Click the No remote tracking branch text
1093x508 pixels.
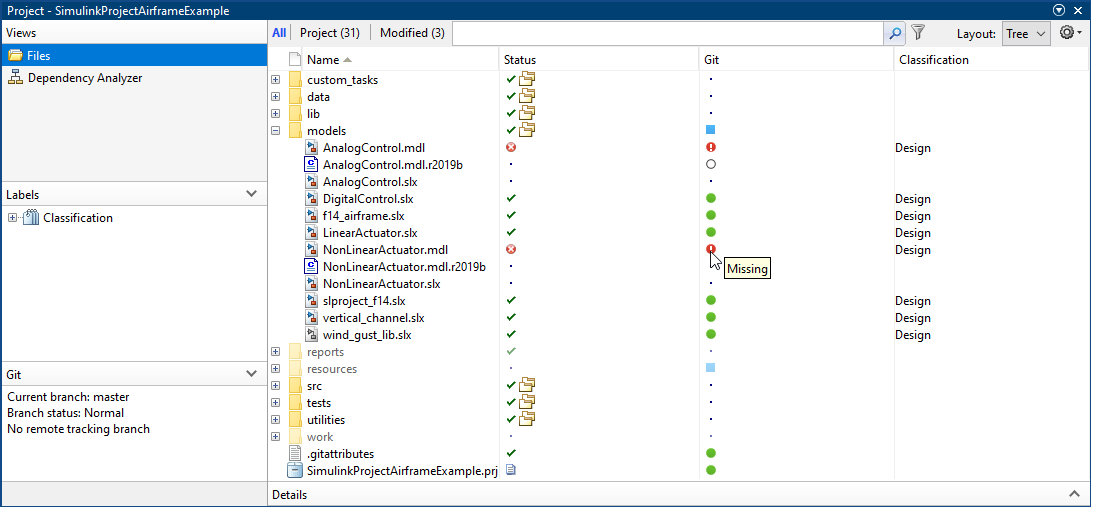coord(78,429)
